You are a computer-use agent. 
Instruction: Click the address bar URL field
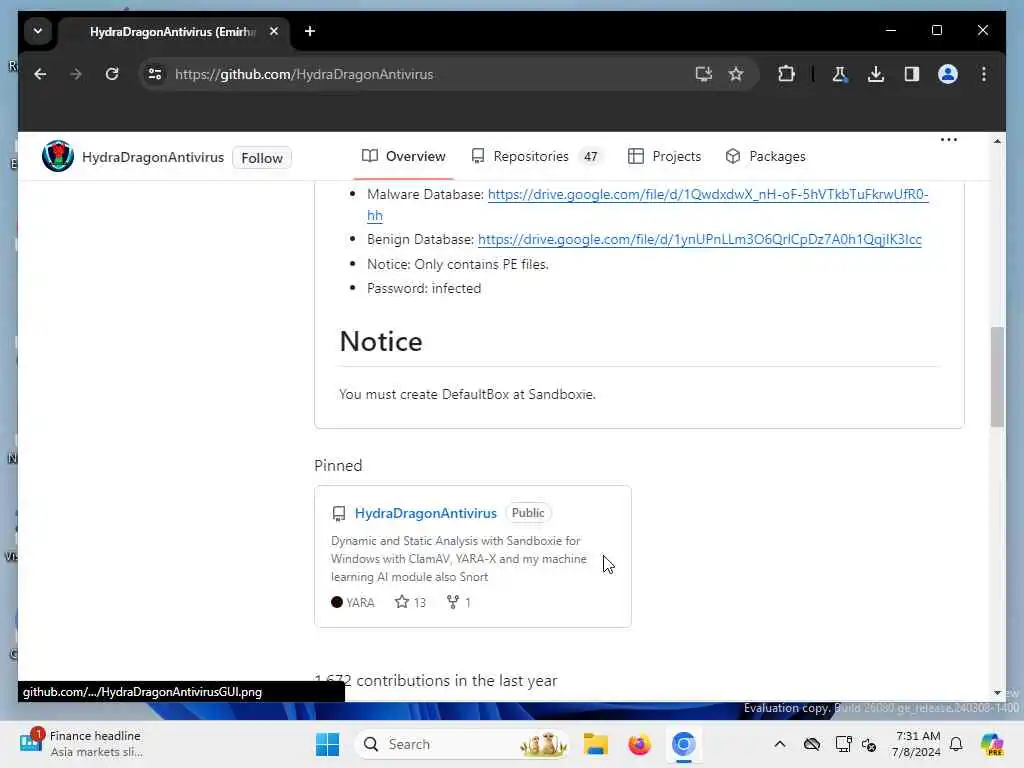click(418, 74)
